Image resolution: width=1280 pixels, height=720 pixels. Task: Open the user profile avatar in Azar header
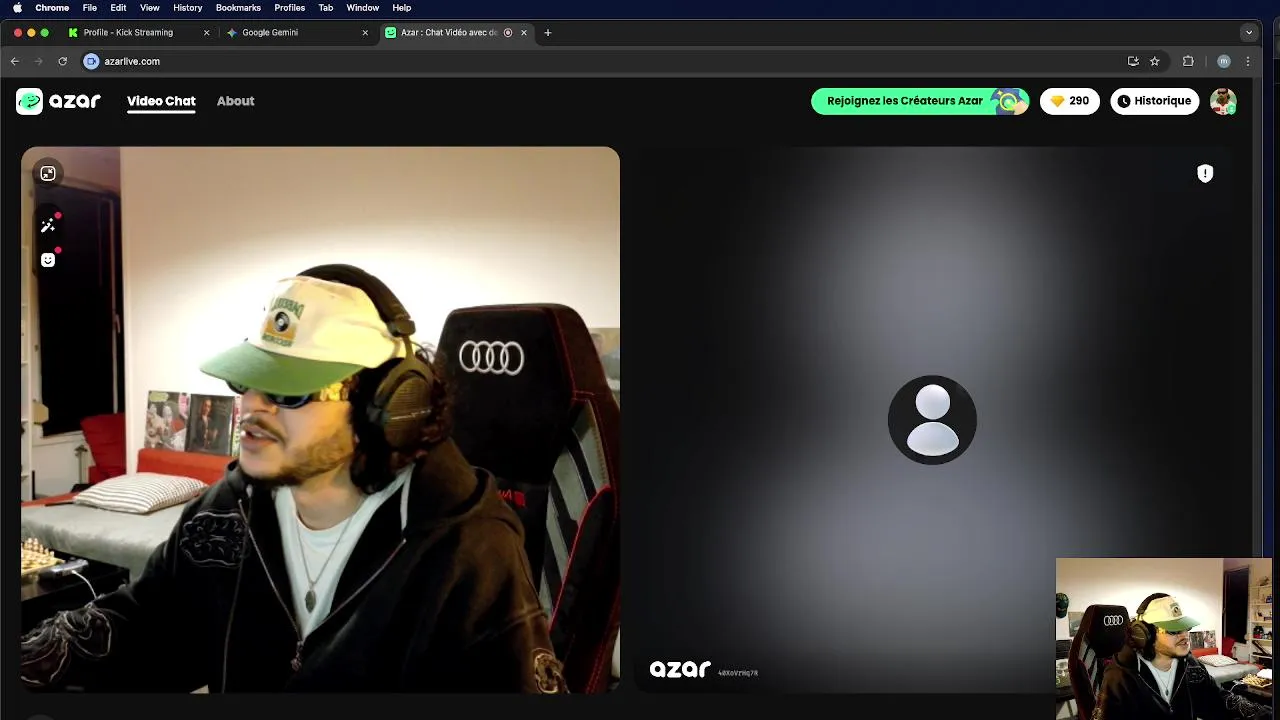click(x=1223, y=101)
